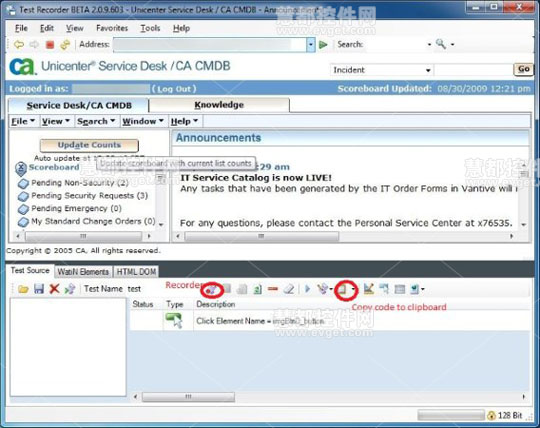Open the Incident type combo box

pyautogui.click(x=381, y=70)
